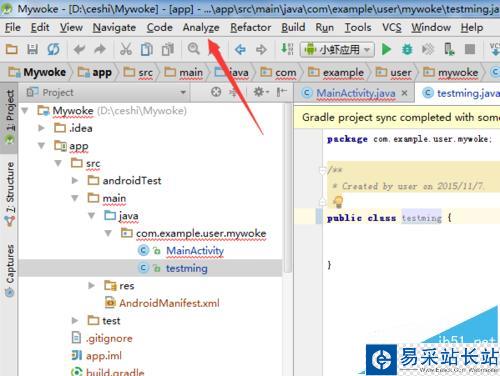500x376 pixels.
Task: Click the app breadcrumb
Action: point(95,72)
